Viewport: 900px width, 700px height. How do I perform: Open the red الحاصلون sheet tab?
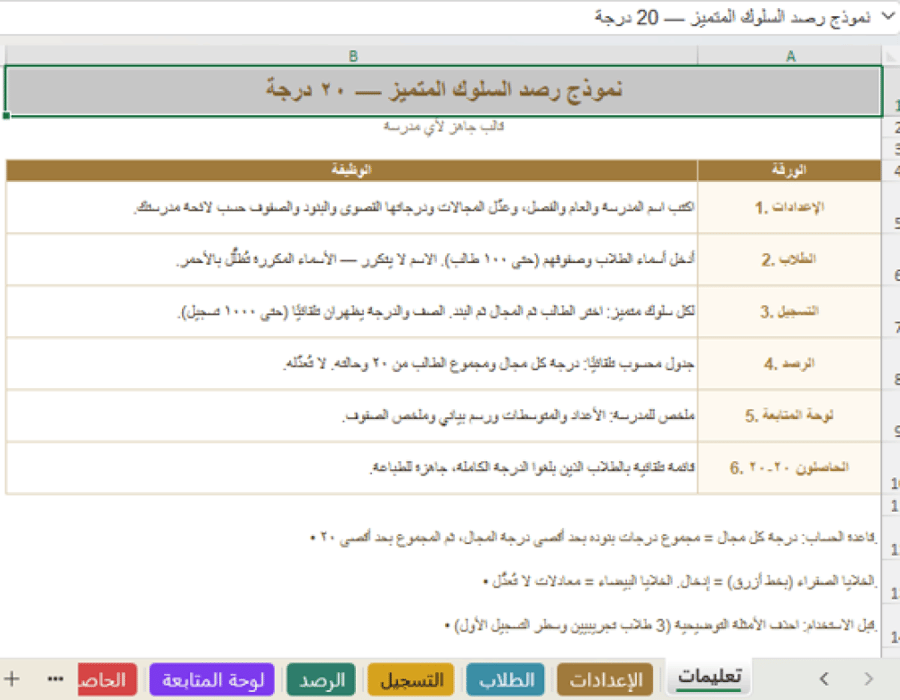(x=107, y=680)
